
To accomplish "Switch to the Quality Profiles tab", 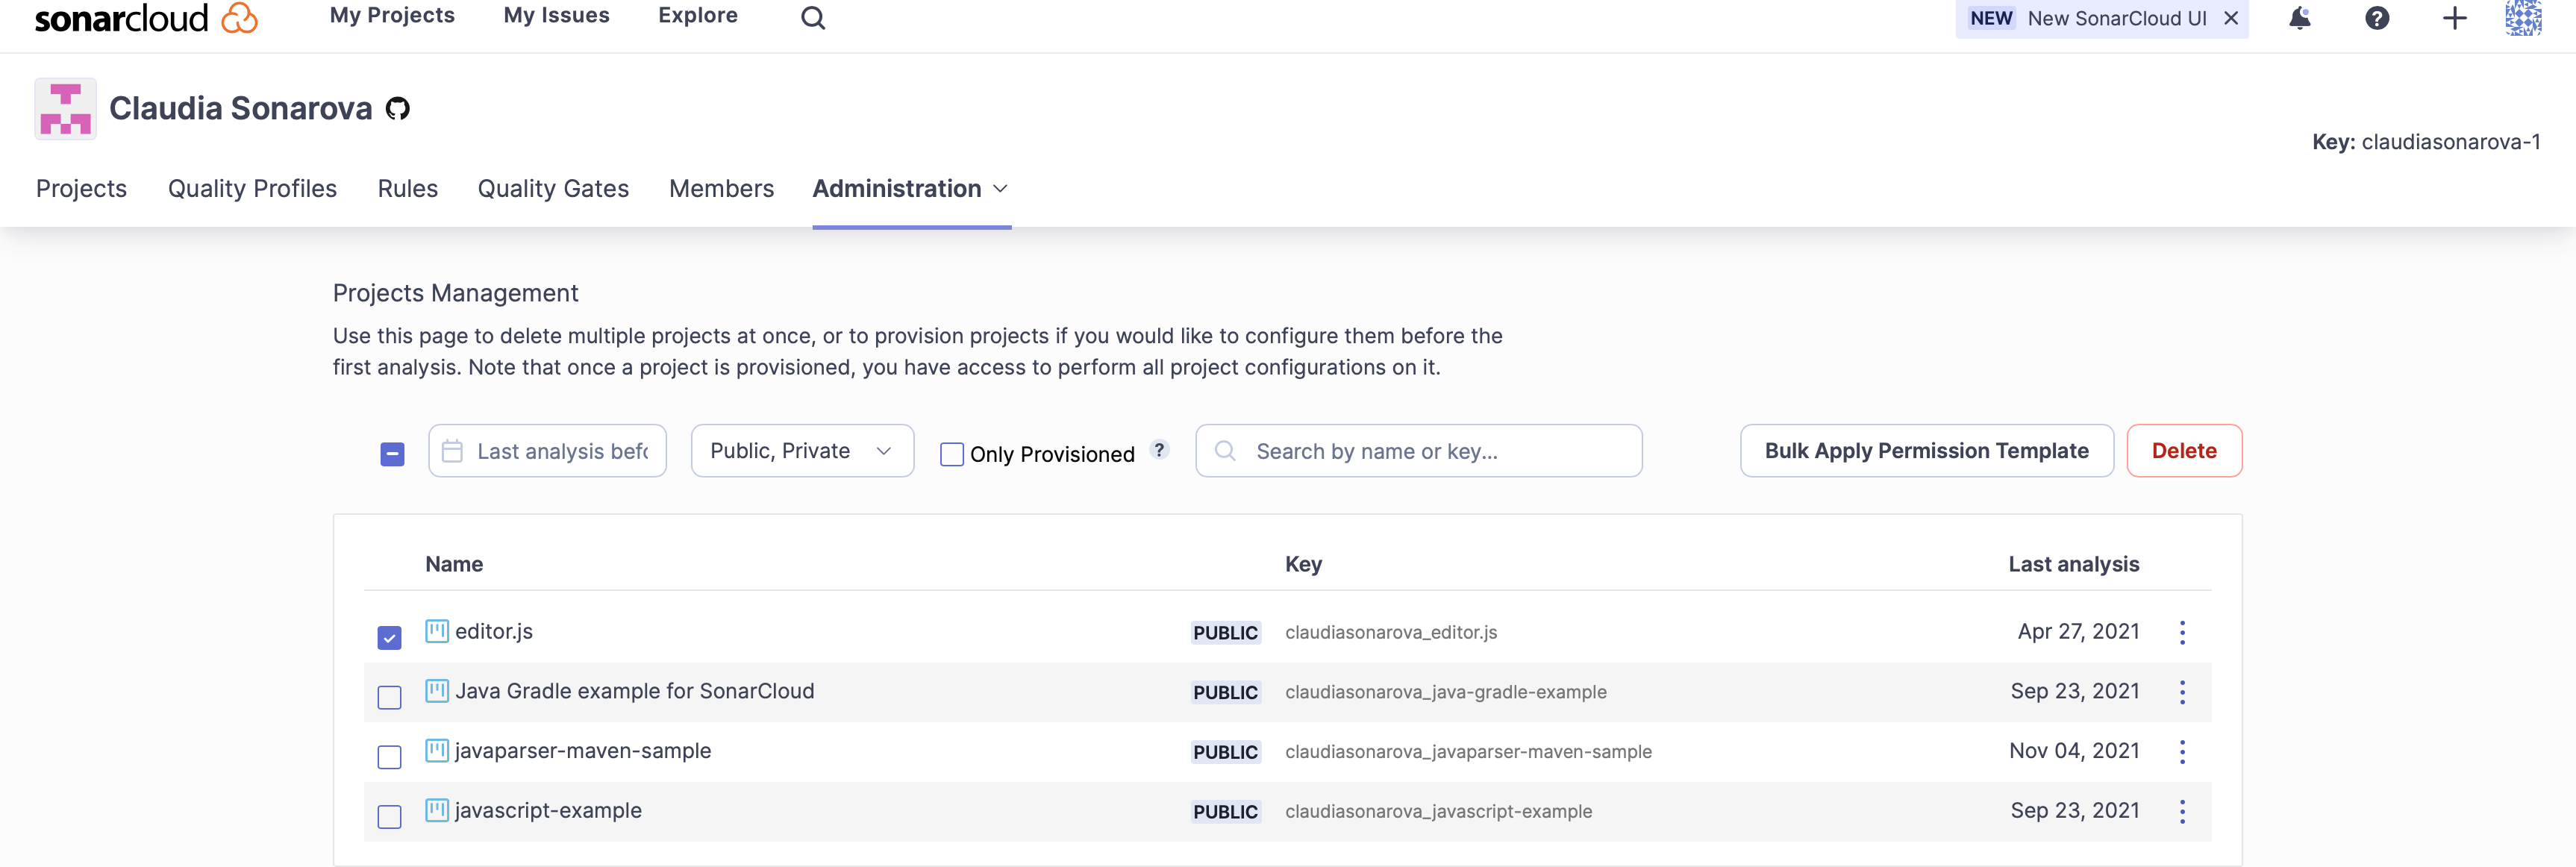I will 252,189.
